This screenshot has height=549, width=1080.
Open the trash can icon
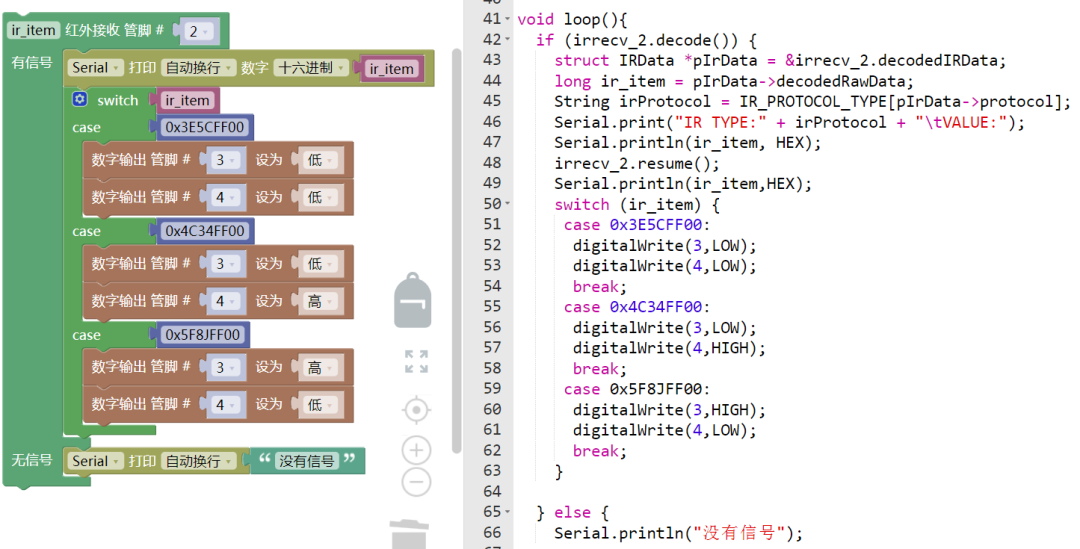pos(409,534)
